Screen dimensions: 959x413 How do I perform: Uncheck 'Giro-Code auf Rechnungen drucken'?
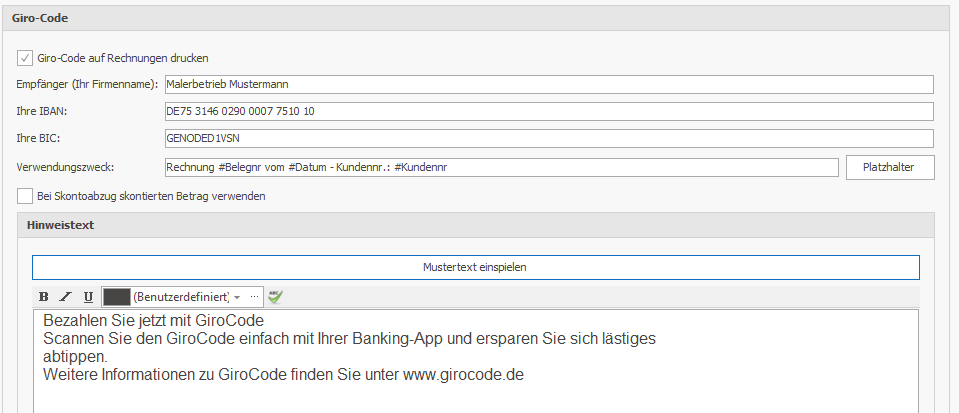25,58
